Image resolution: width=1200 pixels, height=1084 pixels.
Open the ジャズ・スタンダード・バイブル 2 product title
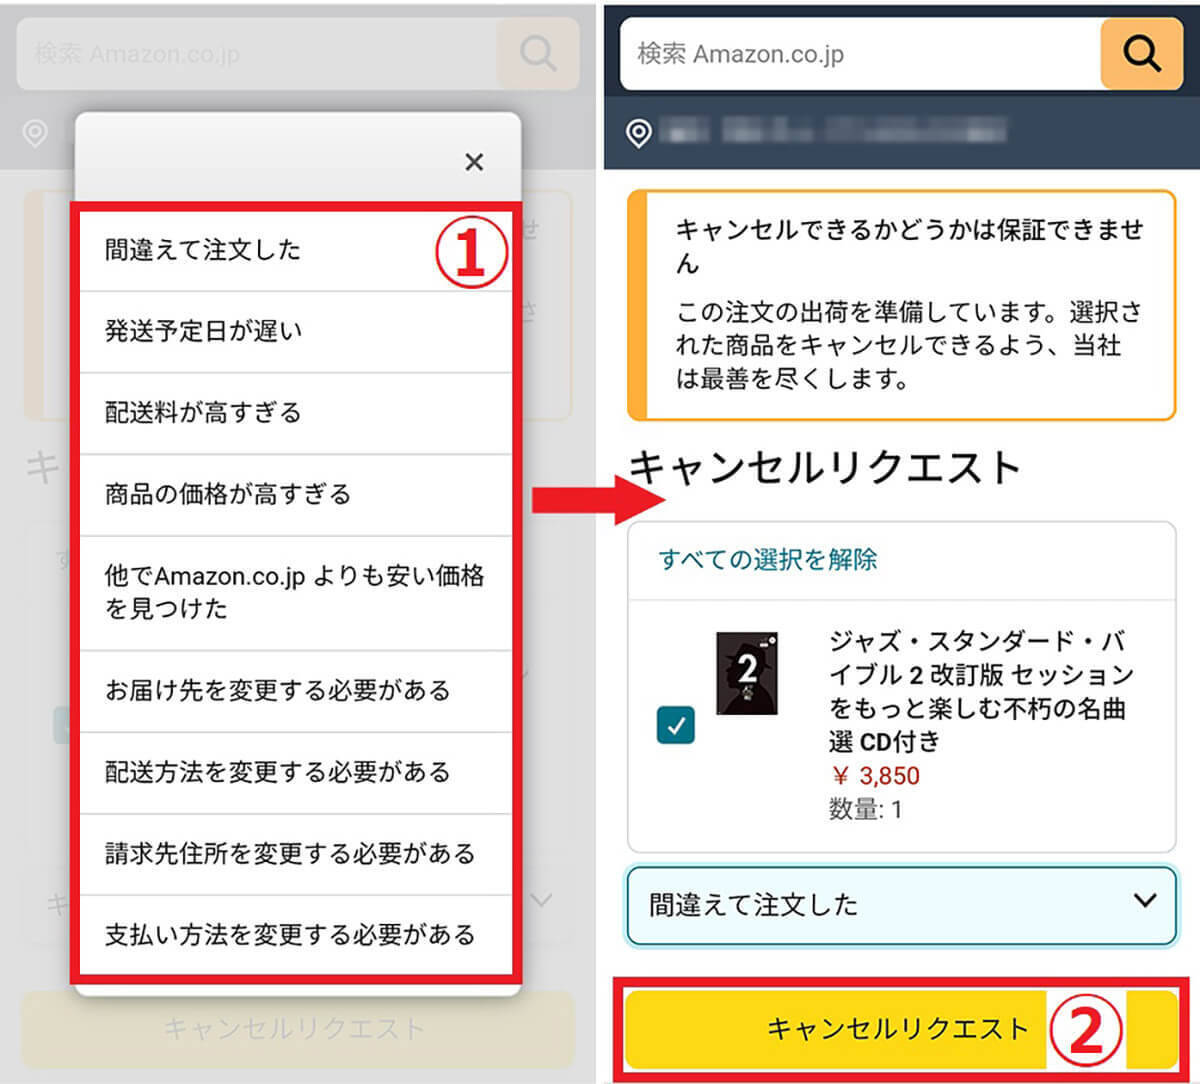[980, 690]
